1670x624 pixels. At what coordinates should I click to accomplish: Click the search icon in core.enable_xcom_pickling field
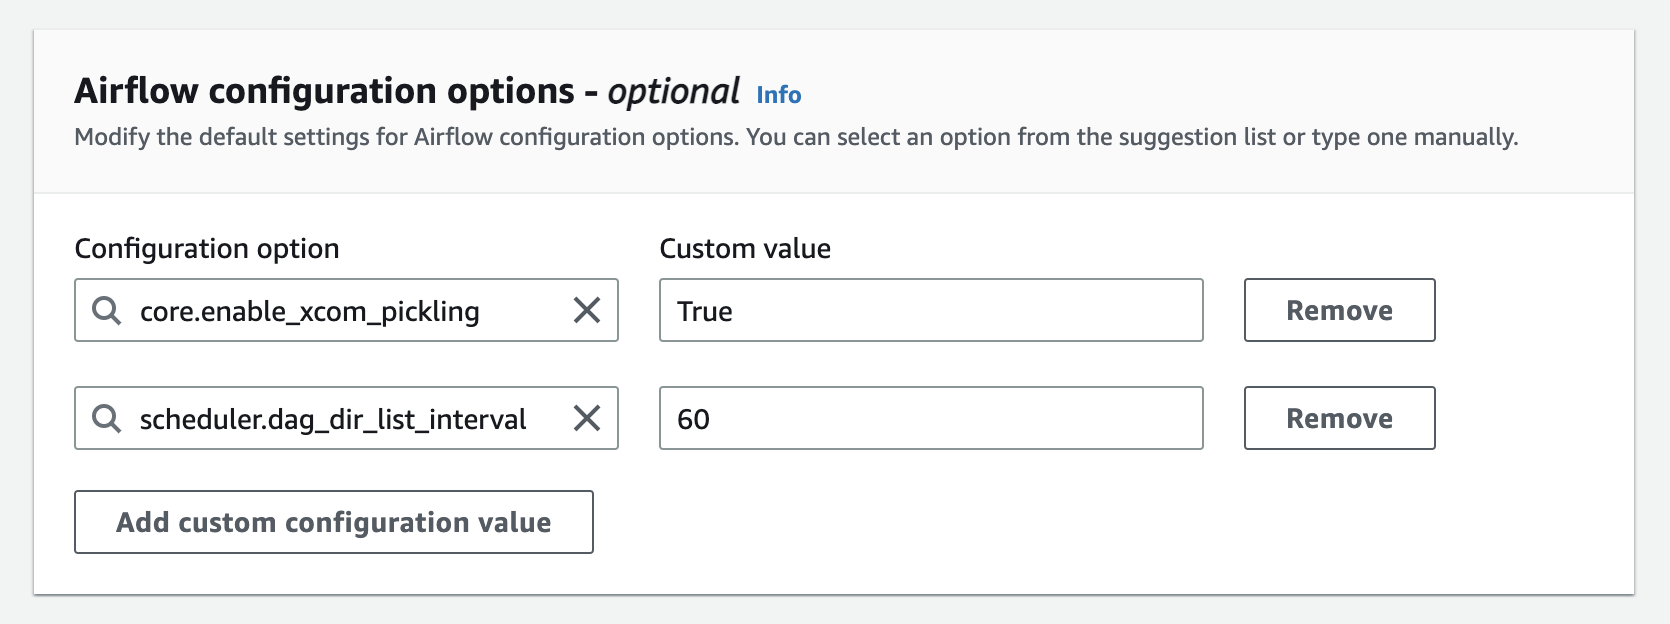point(106,311)
